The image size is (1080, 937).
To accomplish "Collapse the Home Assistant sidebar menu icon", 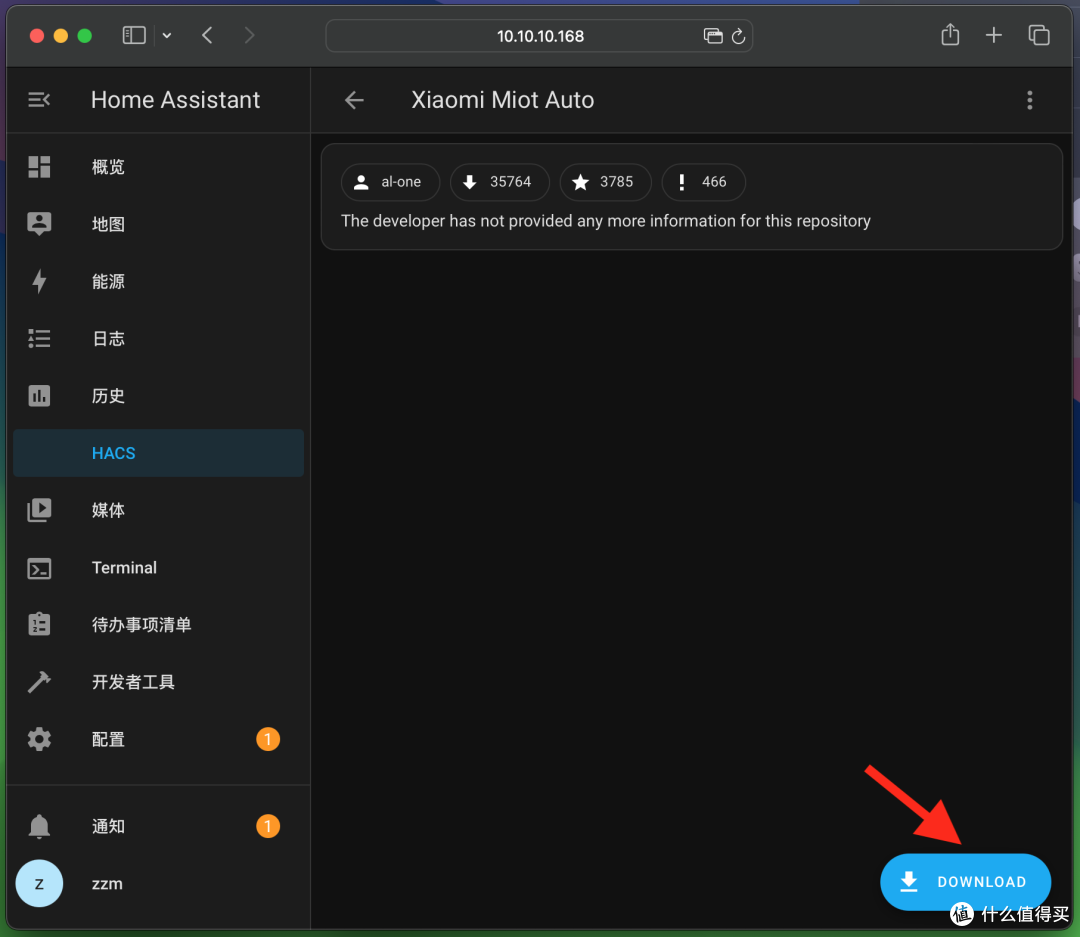I will [x=39, y=100].
